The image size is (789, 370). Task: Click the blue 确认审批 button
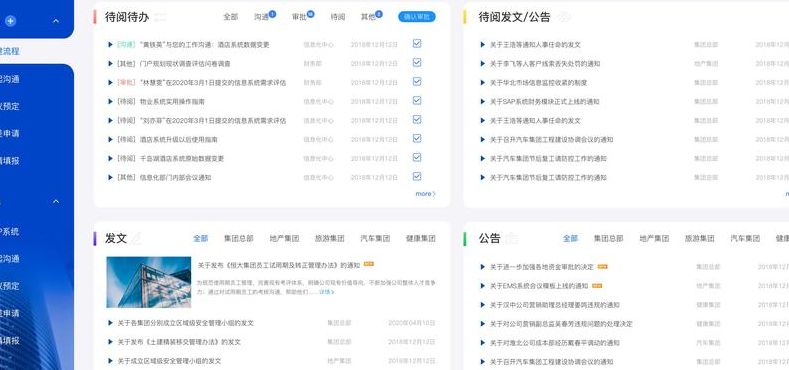[x=417, y=17]
